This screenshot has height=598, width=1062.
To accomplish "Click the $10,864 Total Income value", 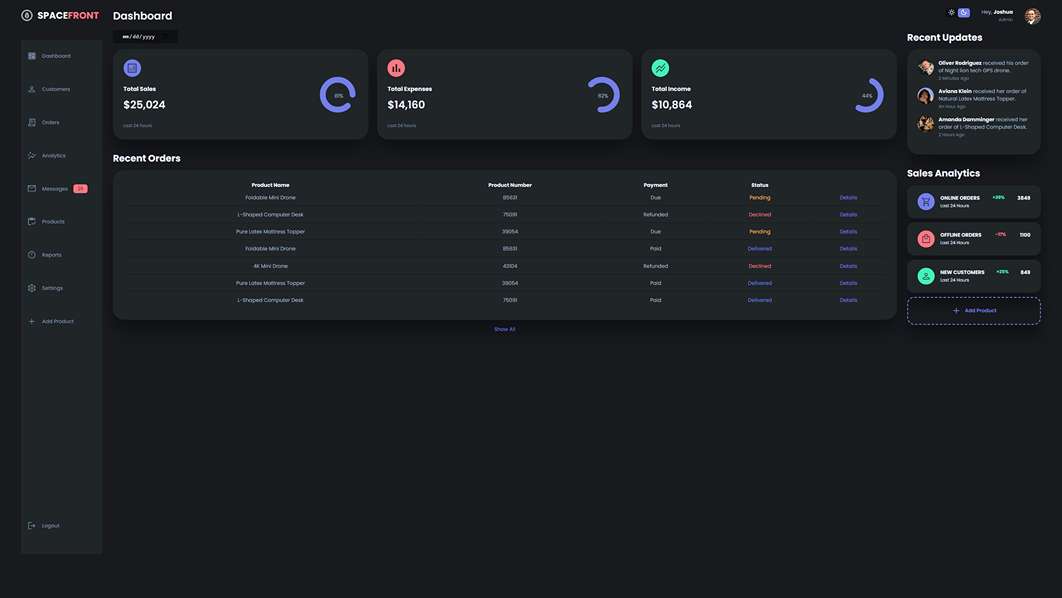I will (x=672, y=105).
